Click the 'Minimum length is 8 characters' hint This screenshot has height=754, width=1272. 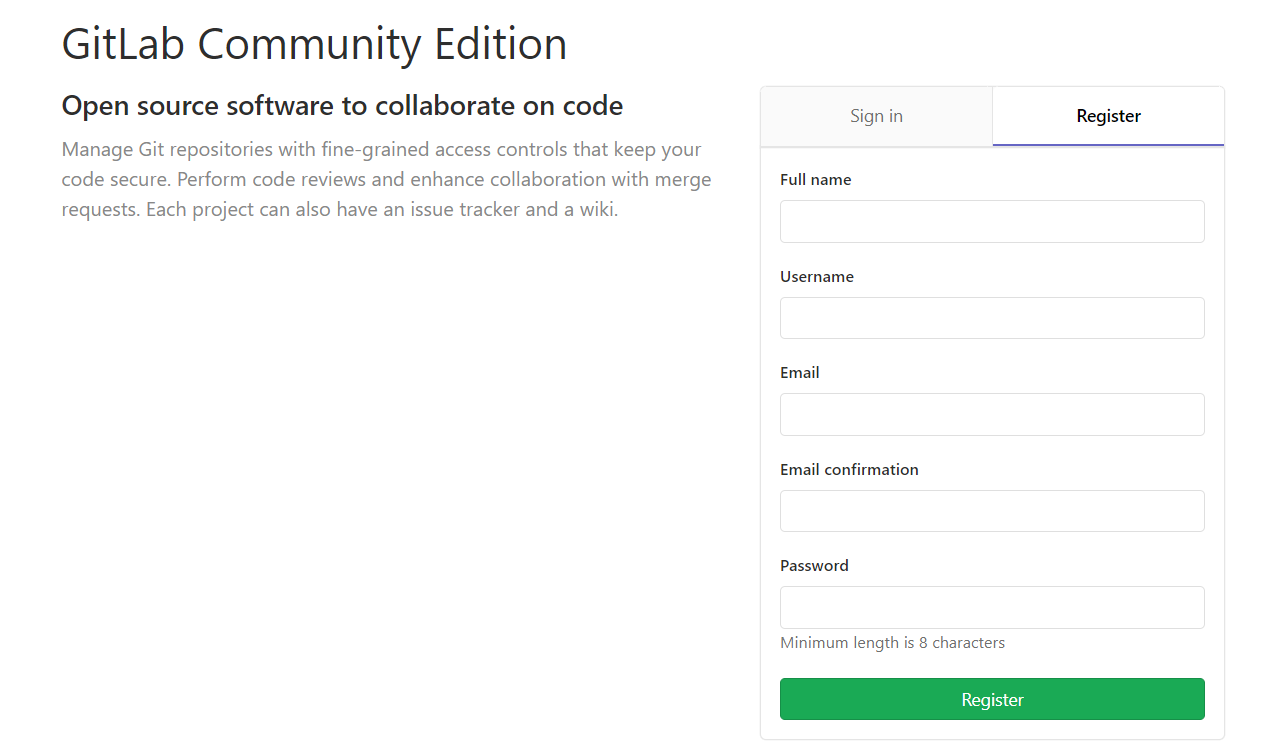point(892,643)
